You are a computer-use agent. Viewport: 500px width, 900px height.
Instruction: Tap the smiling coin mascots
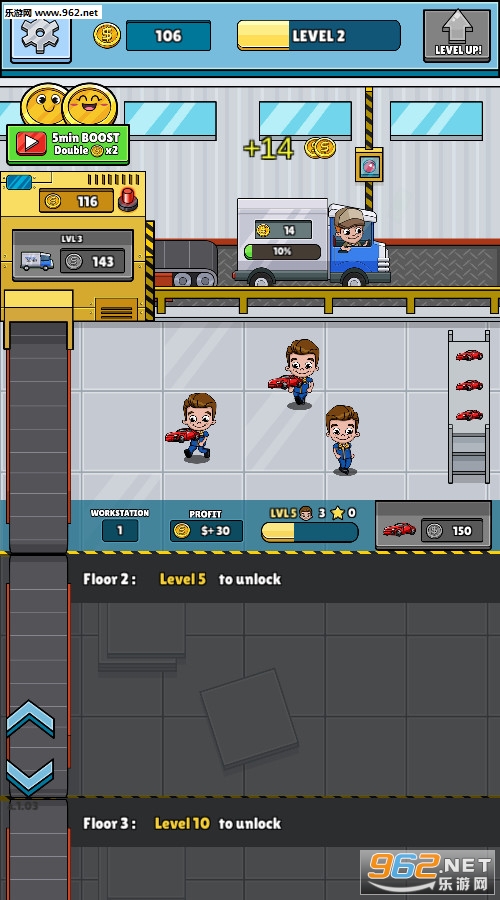click(x=69, y=105)
